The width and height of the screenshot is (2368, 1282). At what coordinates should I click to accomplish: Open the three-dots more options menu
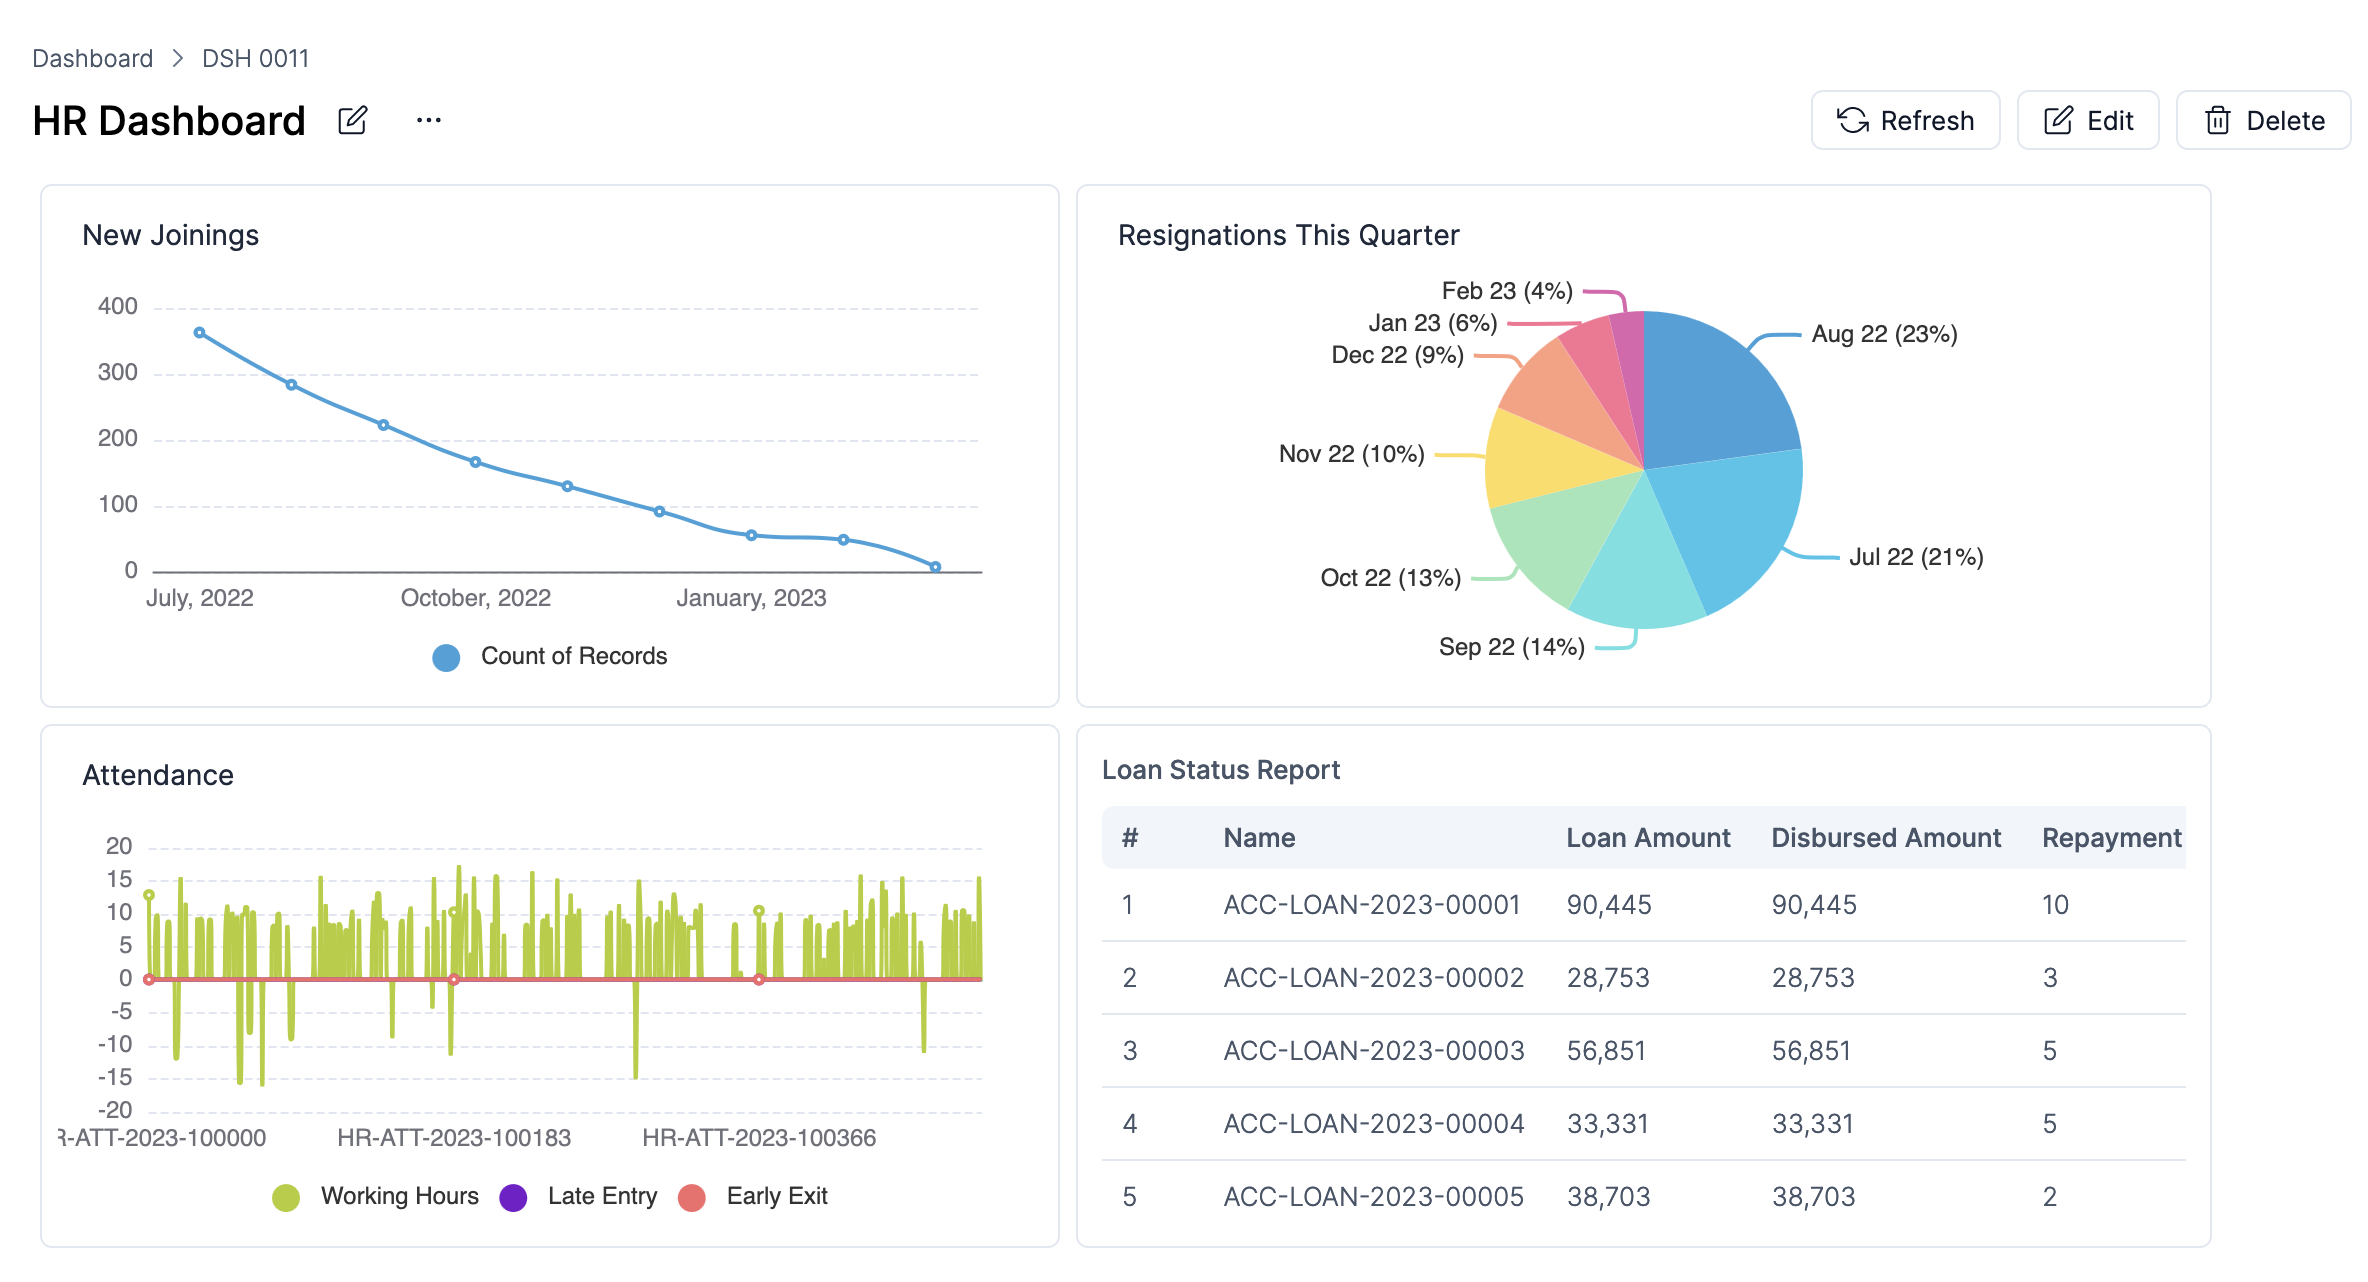click(429, 121)
